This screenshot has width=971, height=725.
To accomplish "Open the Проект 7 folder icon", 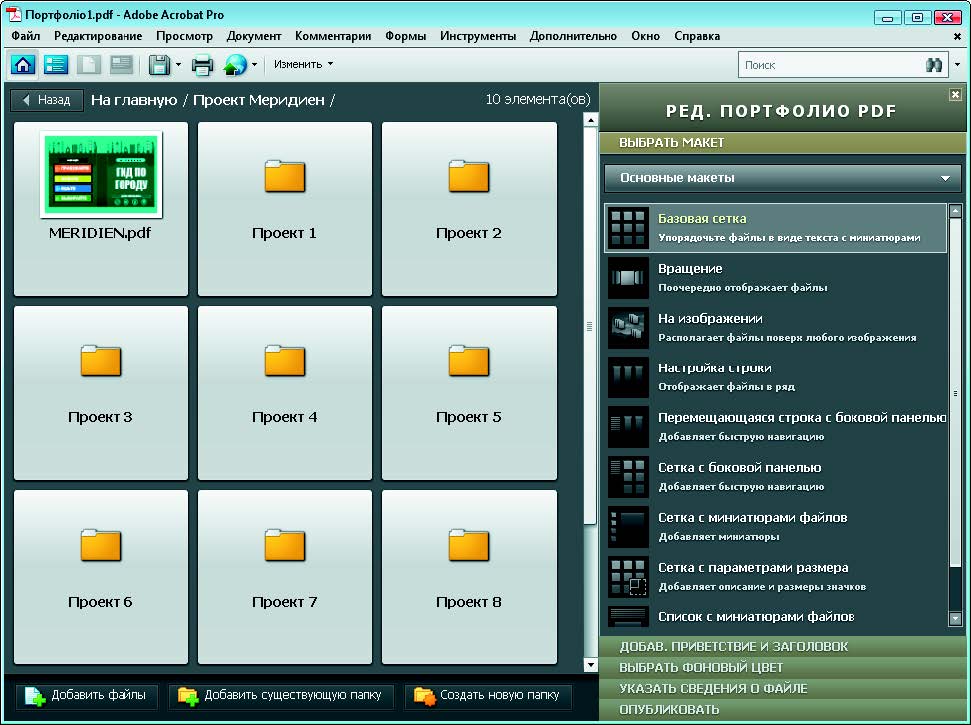I will (x=285, y=545).
